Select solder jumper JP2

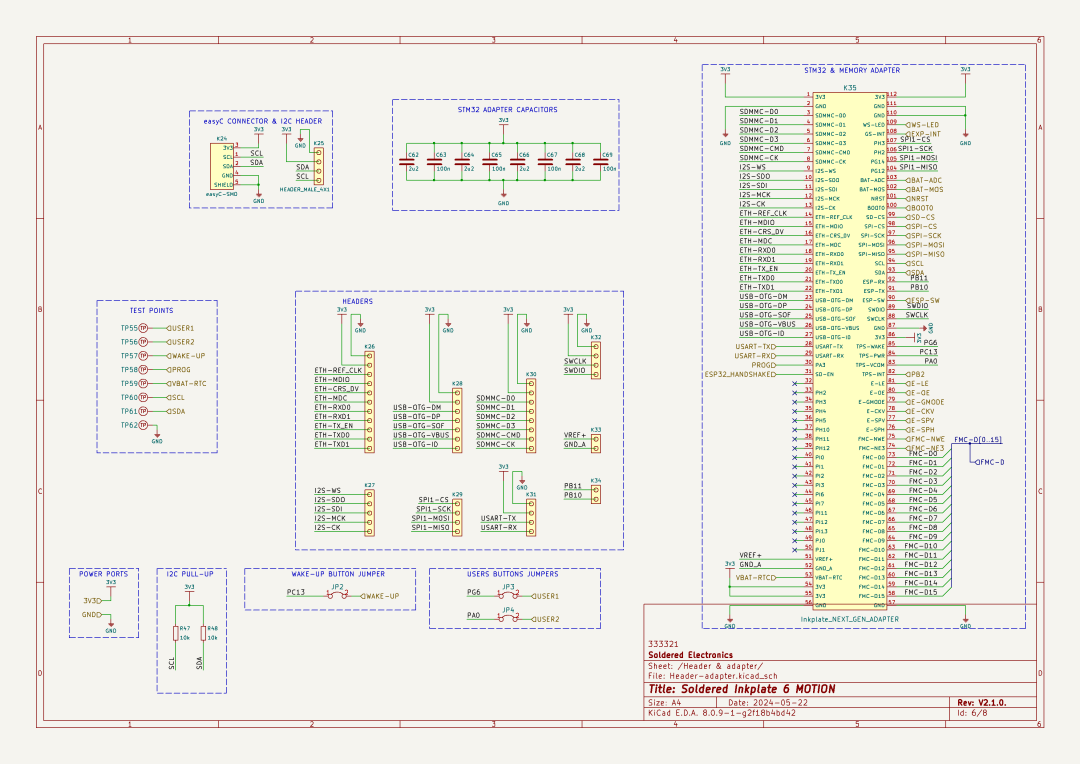point(338,595)
